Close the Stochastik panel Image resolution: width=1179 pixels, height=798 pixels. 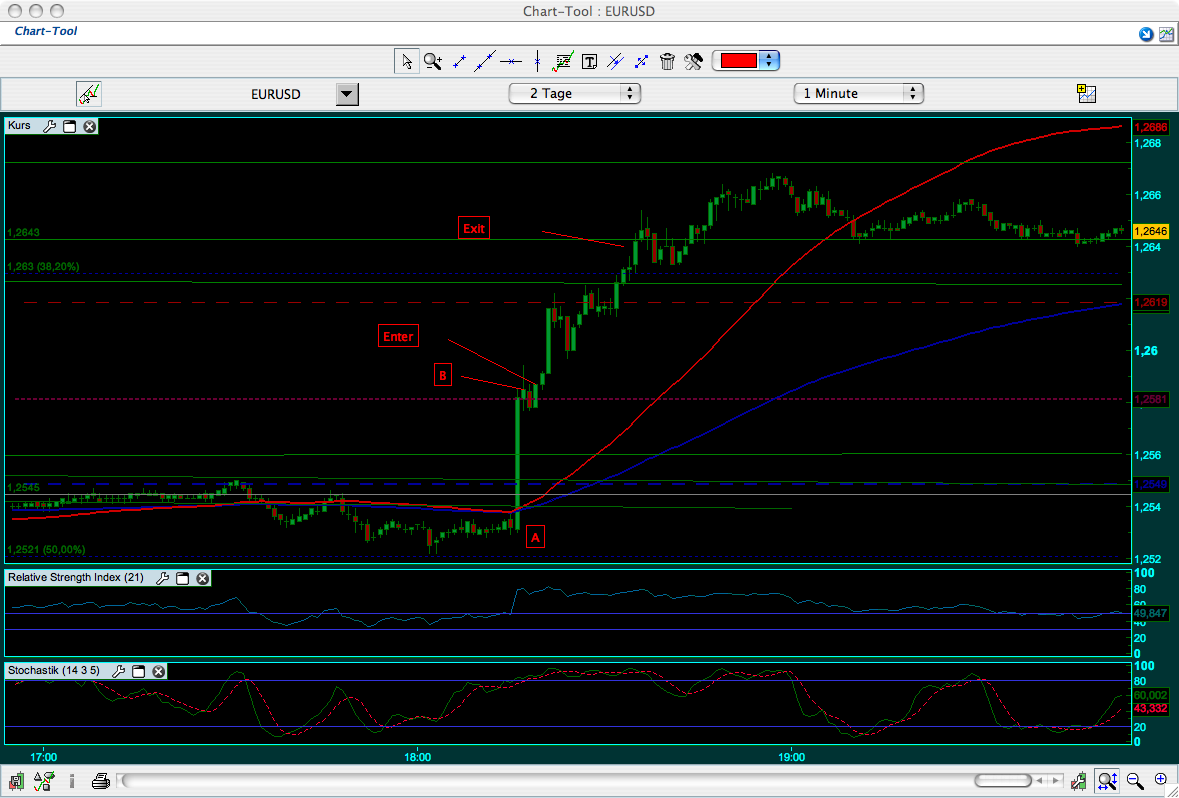pos(158,671)
